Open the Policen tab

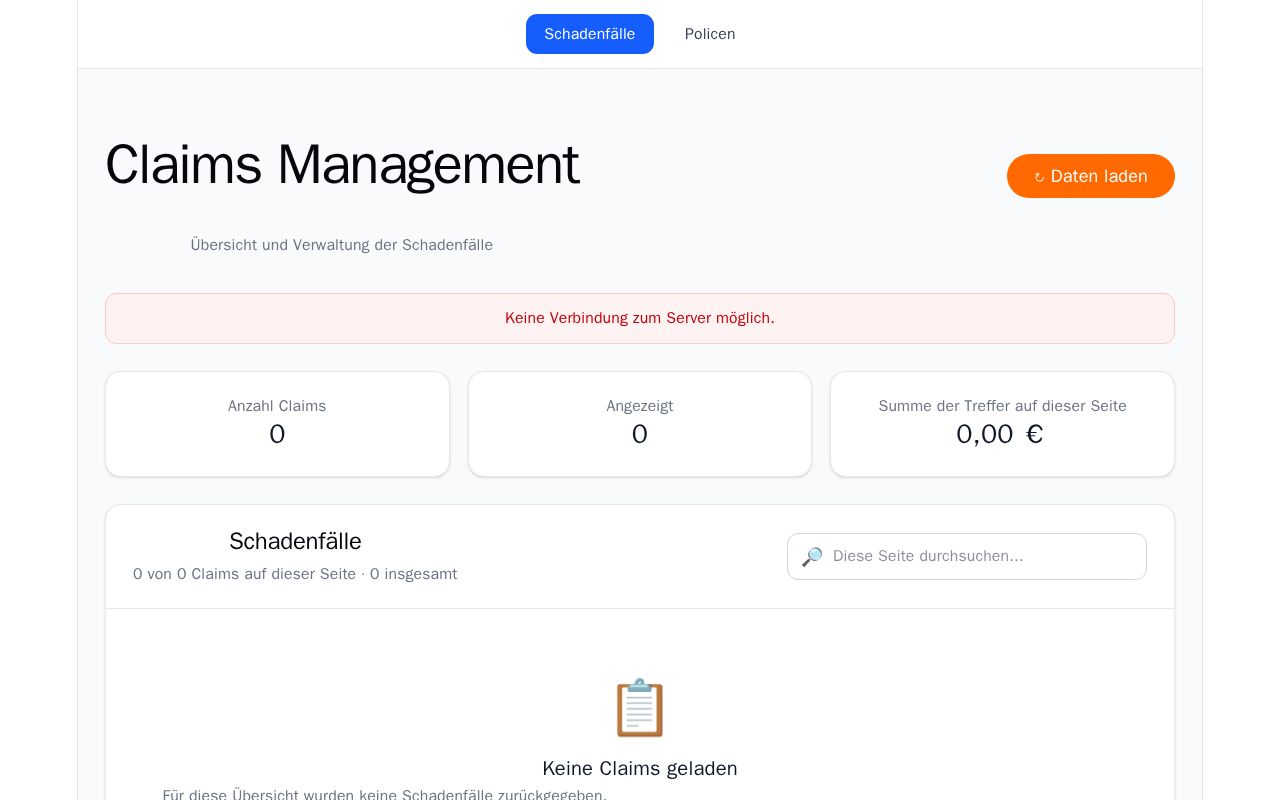pos(710,34)
